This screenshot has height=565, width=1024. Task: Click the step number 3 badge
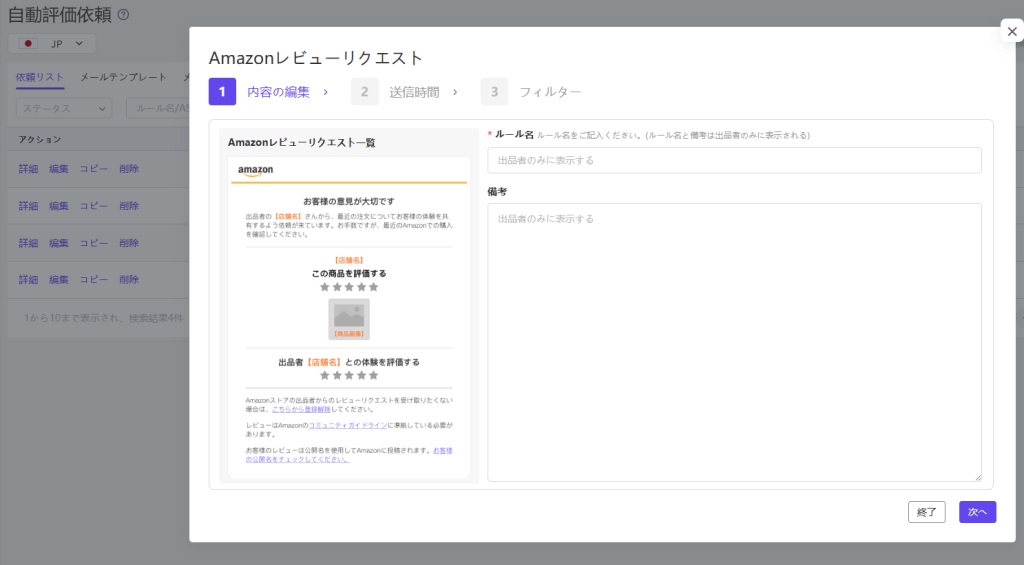[x=494, y=92]
